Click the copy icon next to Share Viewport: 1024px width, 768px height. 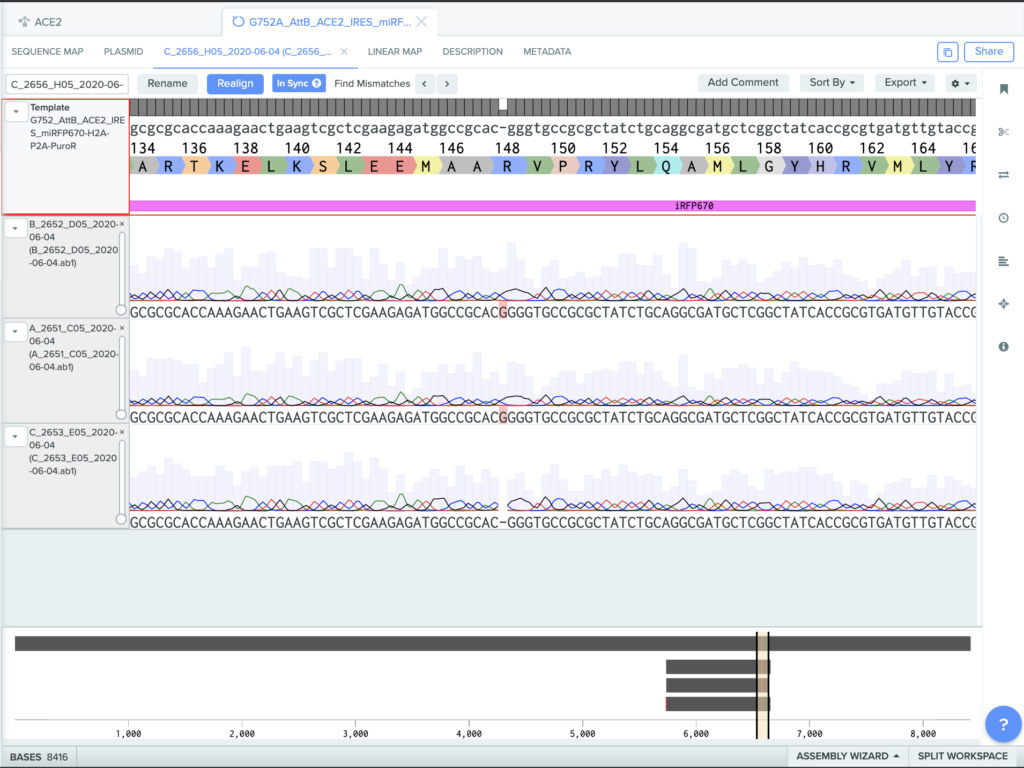[948, 52]
